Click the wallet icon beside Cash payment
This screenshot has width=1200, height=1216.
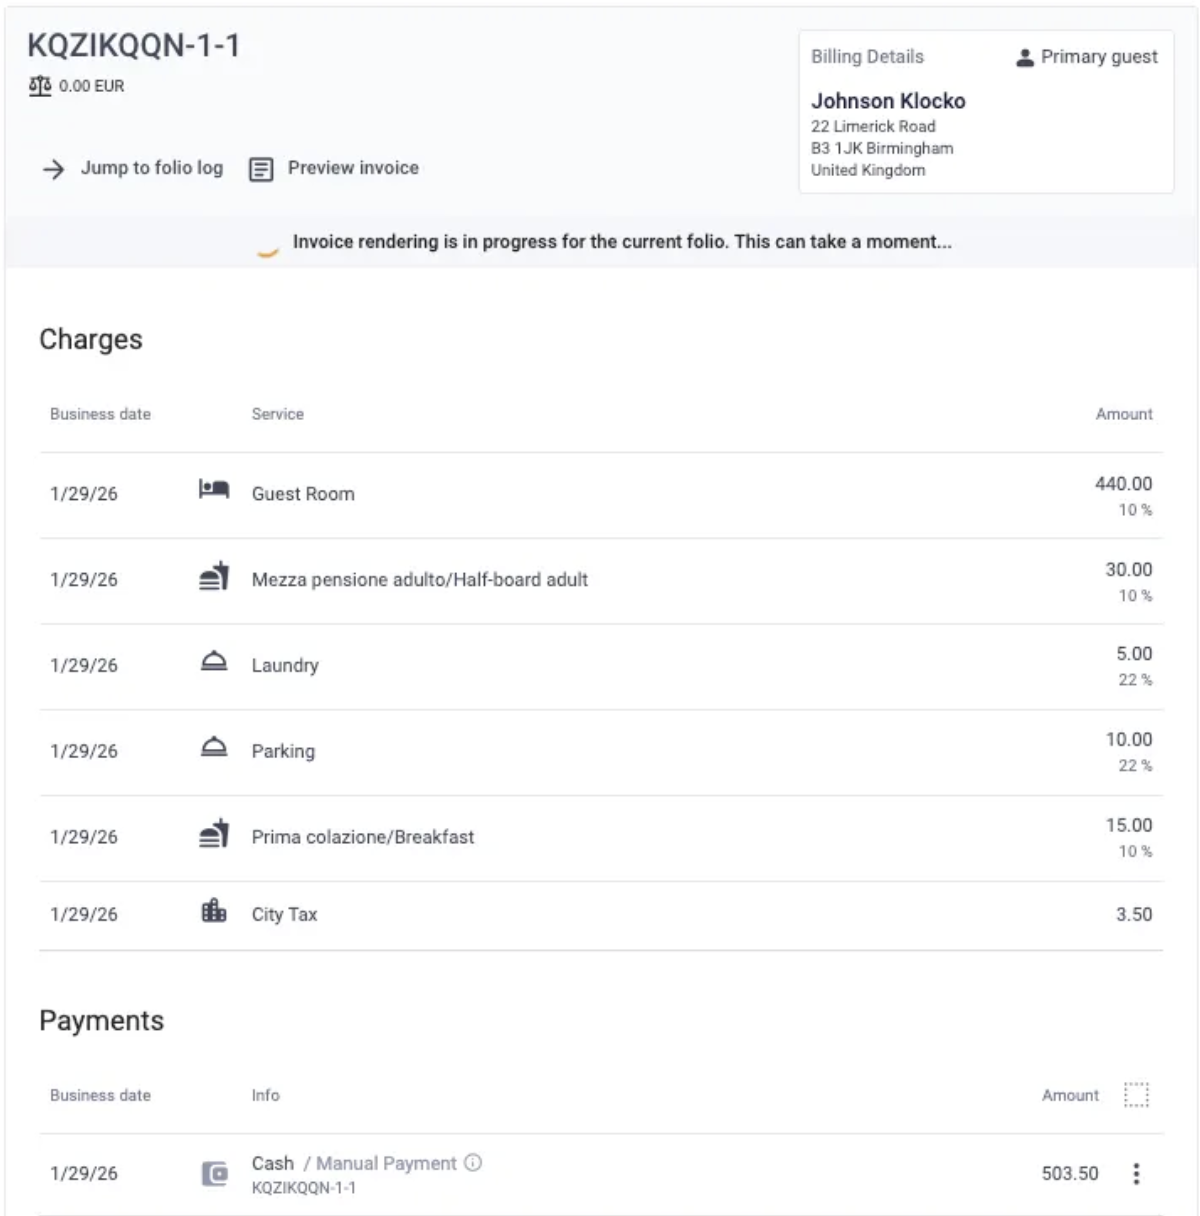(215, 1173)
